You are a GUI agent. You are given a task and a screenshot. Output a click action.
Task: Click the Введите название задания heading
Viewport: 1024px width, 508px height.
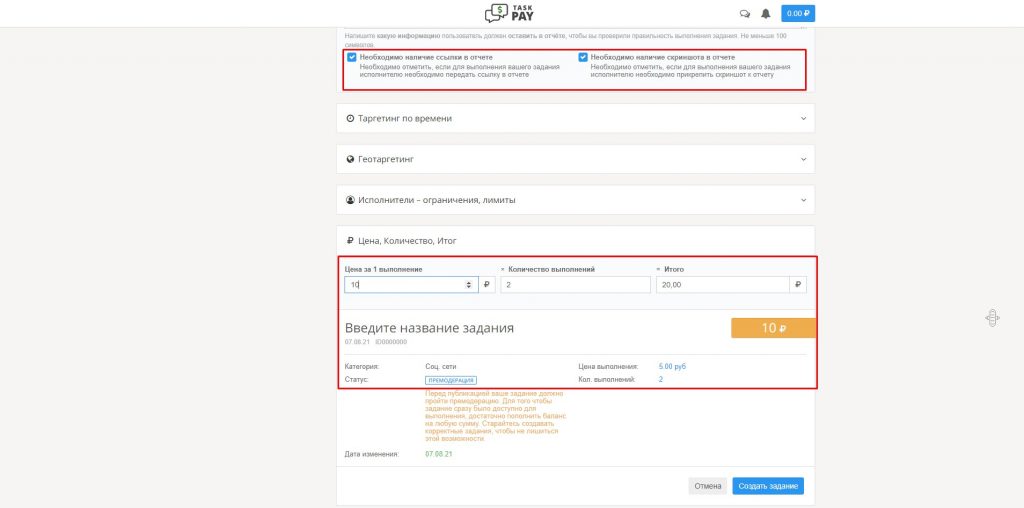click(x=429, y=328)
